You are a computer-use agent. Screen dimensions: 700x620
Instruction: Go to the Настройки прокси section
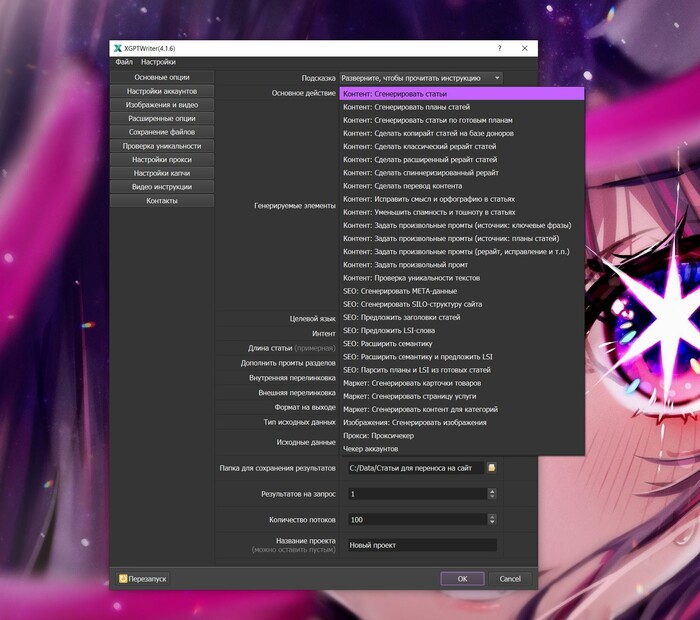161,159
